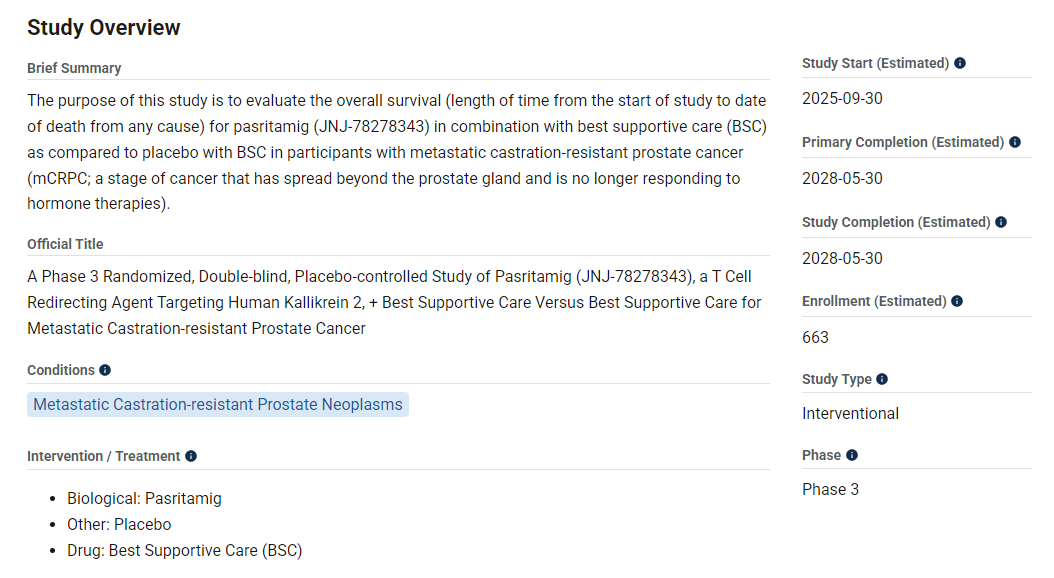Select Drug: Best Supportive Care (BSC) item
Viewport: 1054px width, 578px height.
(x=185, y=550)
